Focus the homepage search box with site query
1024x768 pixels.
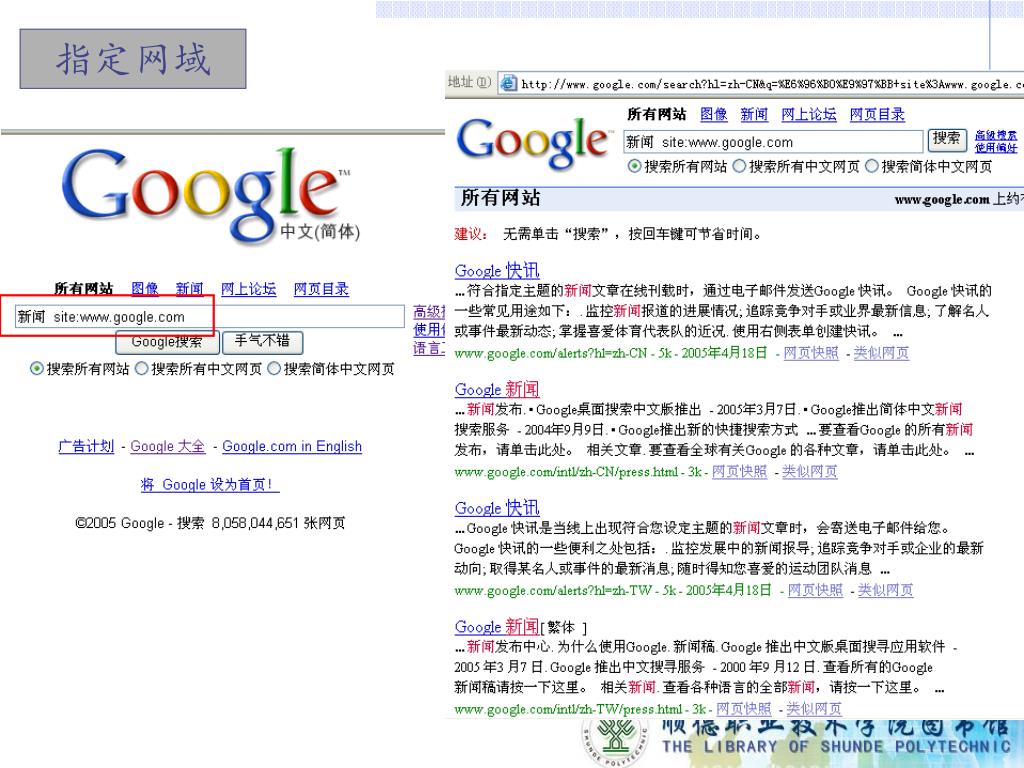(210, 317)
